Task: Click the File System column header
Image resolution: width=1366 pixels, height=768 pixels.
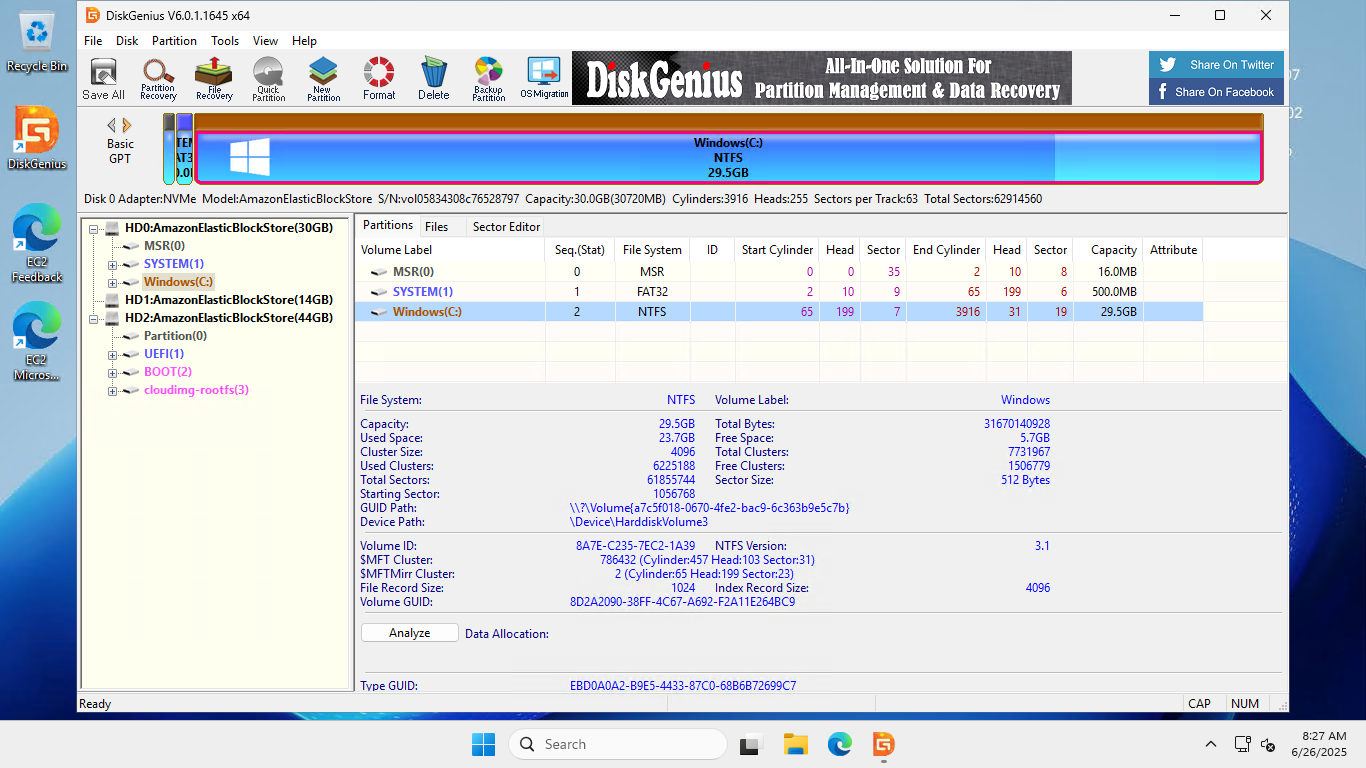Action: click(652, 250)
